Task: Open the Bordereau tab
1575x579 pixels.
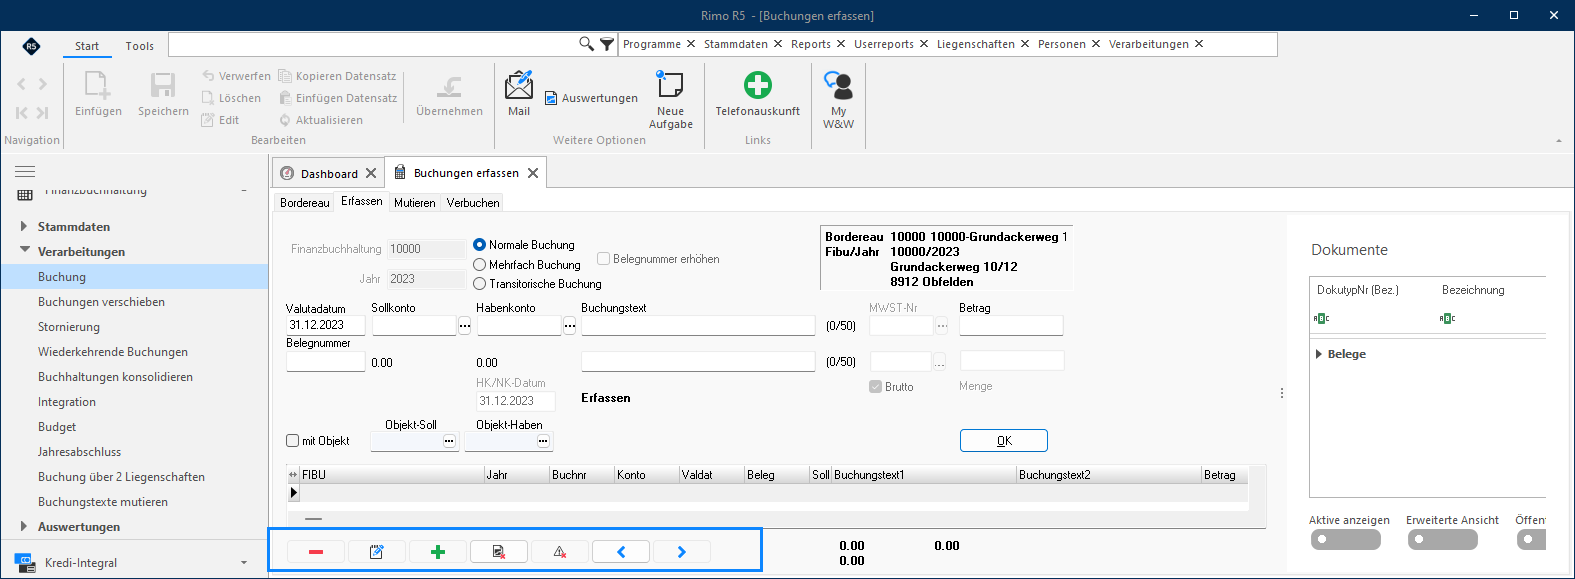Action: (305, 202)
